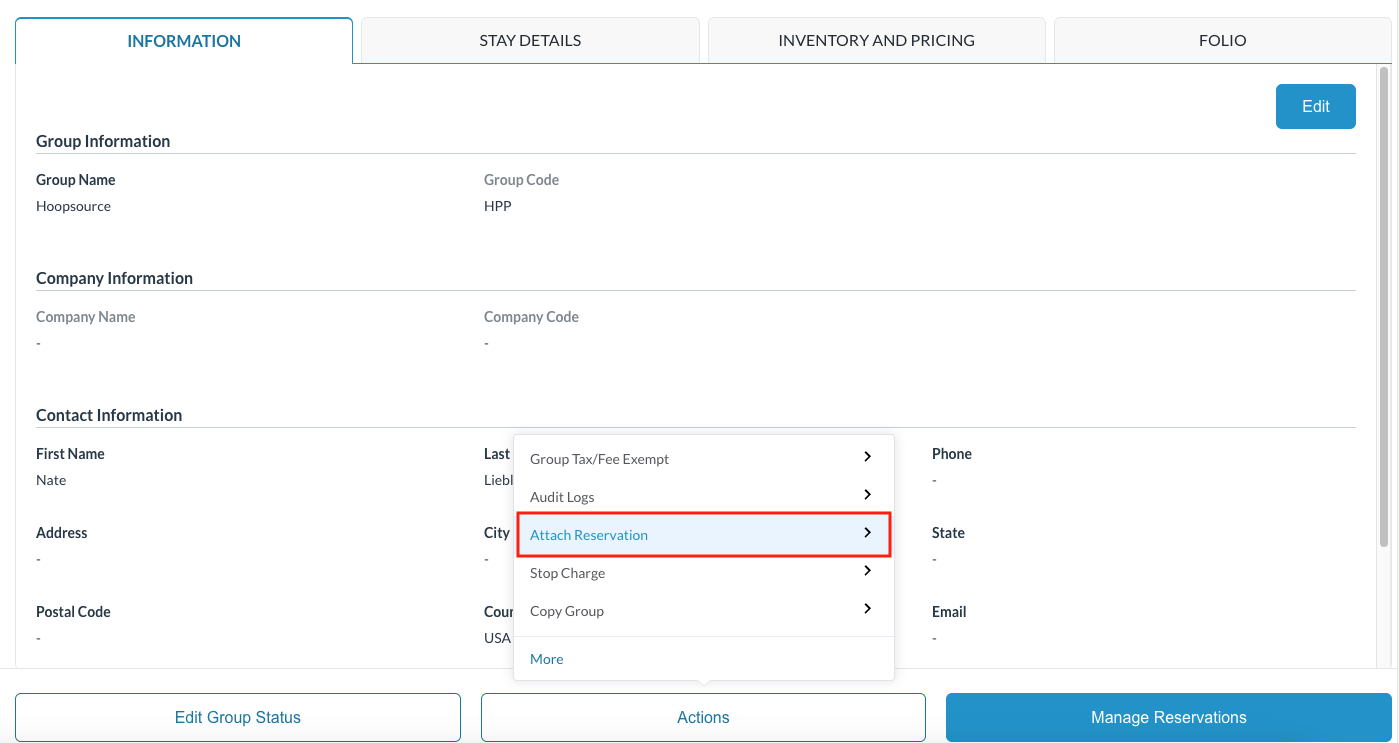Expand the Copy Group arrow icon
The width and height of the screenshot is (1399, 743).
coord(867,609)
